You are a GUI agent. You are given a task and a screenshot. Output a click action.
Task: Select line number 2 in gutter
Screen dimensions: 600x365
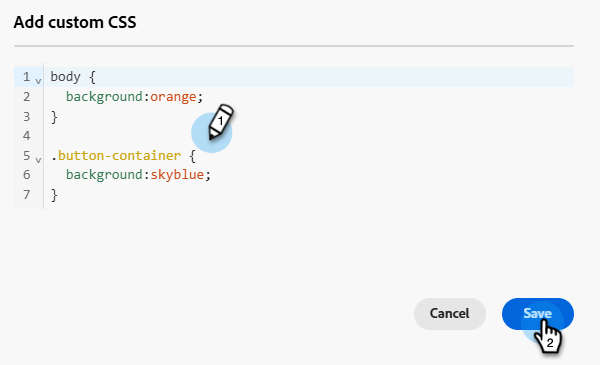[x=26, y=97]
